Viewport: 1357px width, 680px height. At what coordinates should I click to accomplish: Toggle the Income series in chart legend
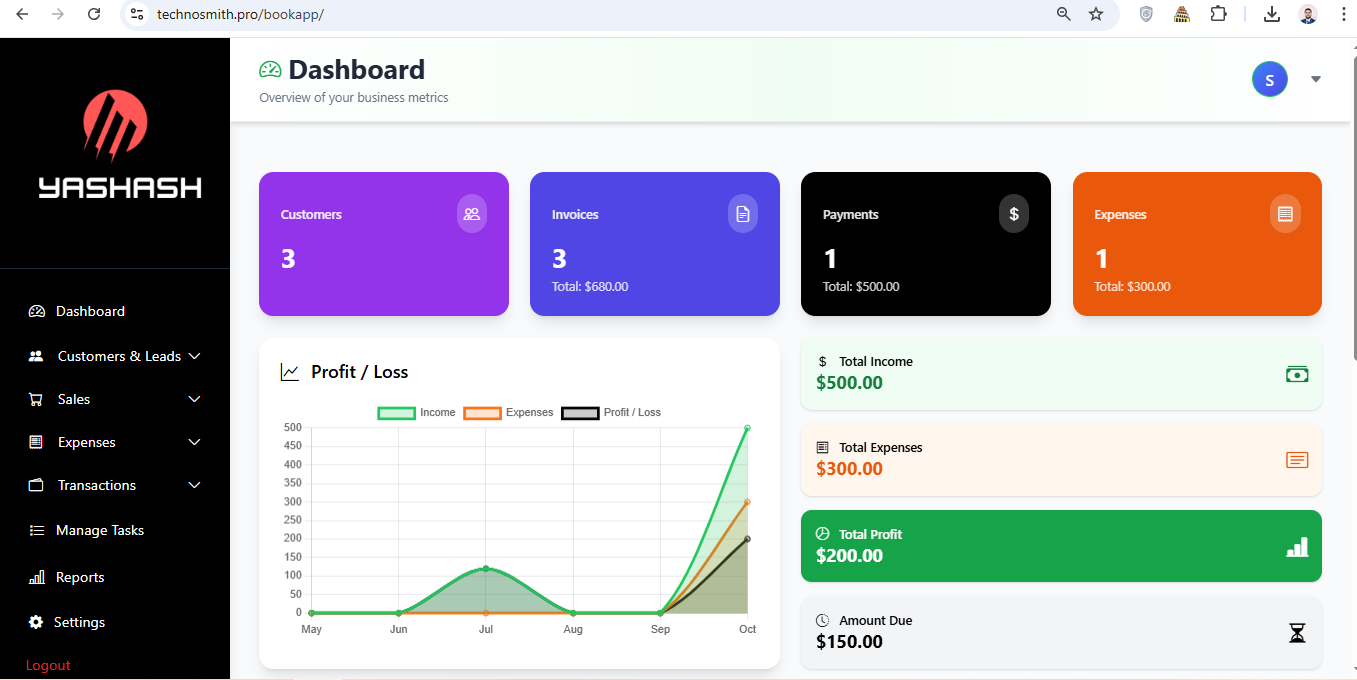pyautogui.click(x=416, y=413)
